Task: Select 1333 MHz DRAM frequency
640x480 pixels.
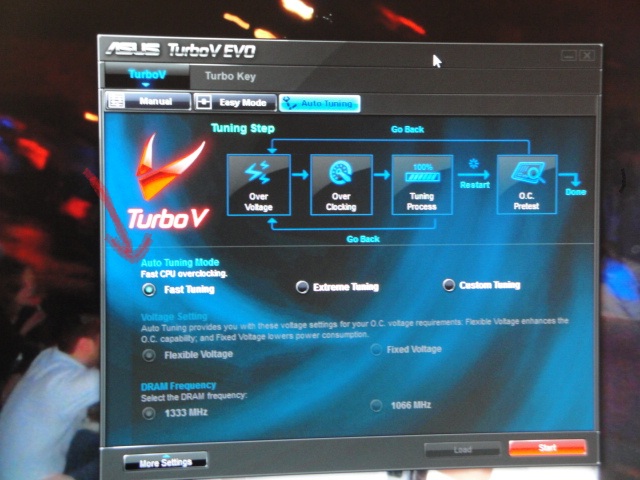Action: (x=149, y=413)
